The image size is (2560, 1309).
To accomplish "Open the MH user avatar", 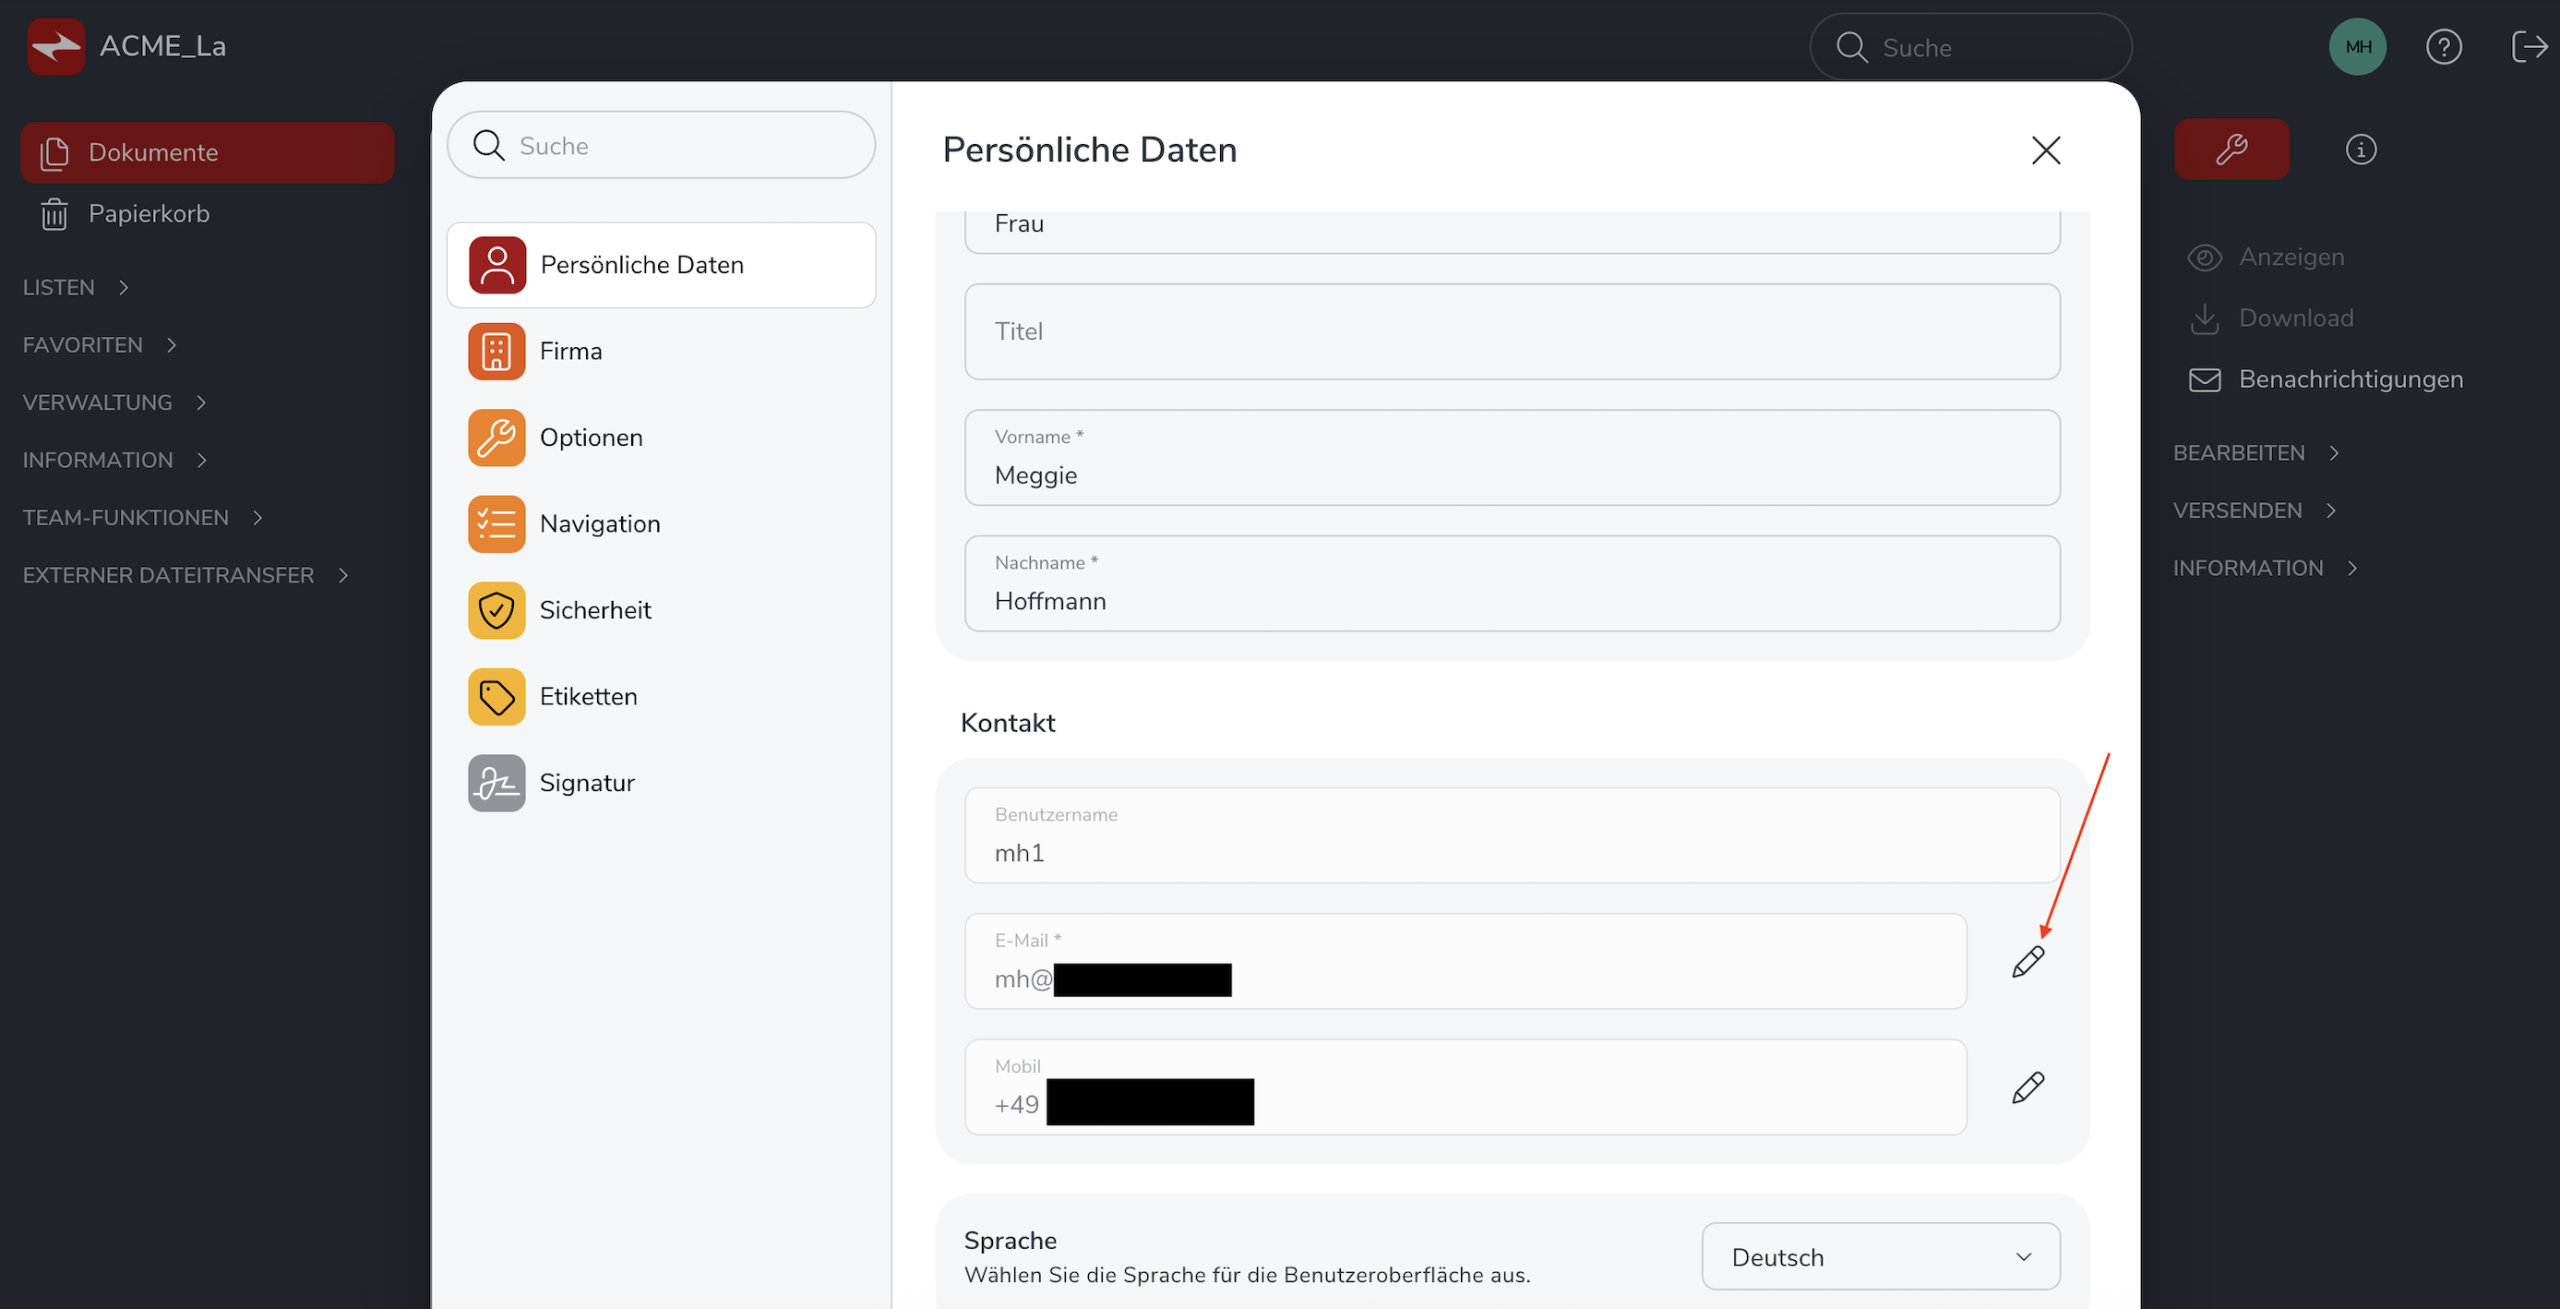I will [2357, 47].
